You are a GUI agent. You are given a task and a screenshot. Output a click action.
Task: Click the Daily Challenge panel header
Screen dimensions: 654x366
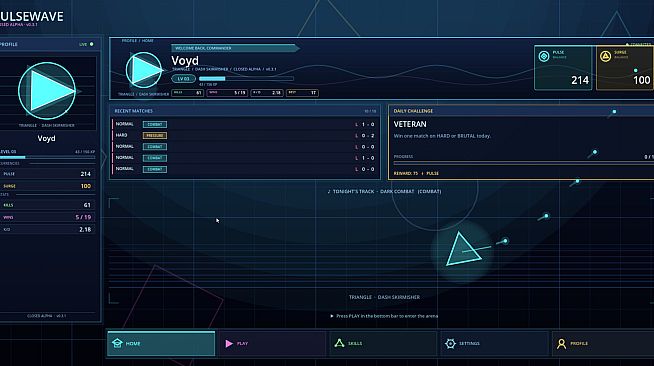pos(521,111)
